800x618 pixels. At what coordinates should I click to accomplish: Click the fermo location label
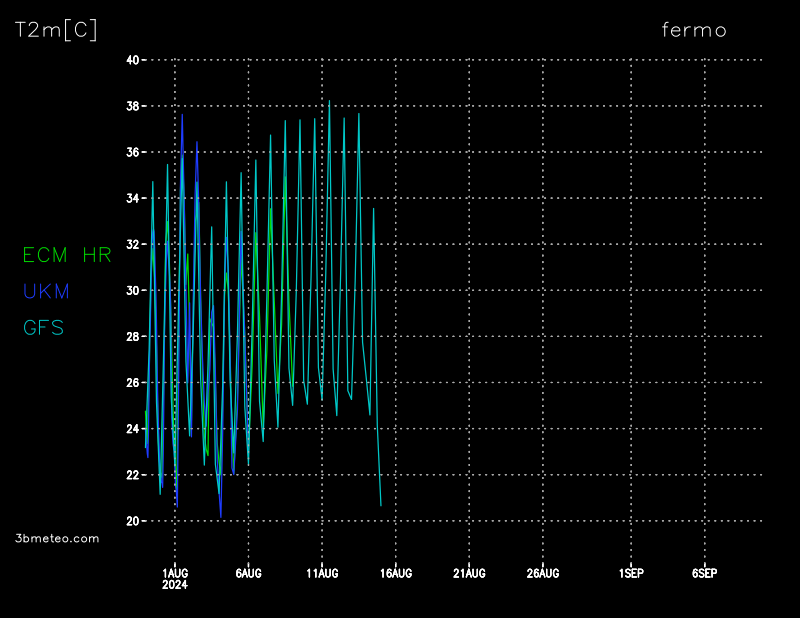pos(694,30)
